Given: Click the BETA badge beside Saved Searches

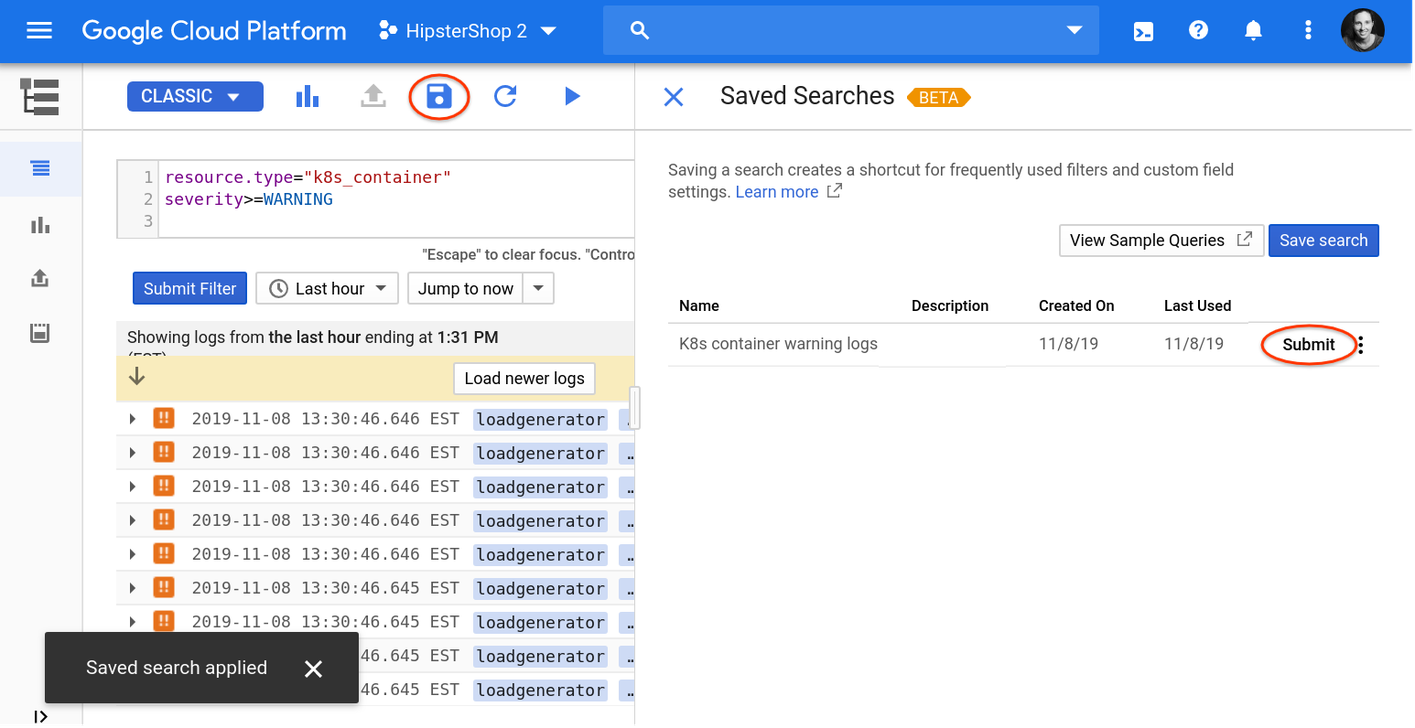Looking at the screenshot, I should 938,98.
